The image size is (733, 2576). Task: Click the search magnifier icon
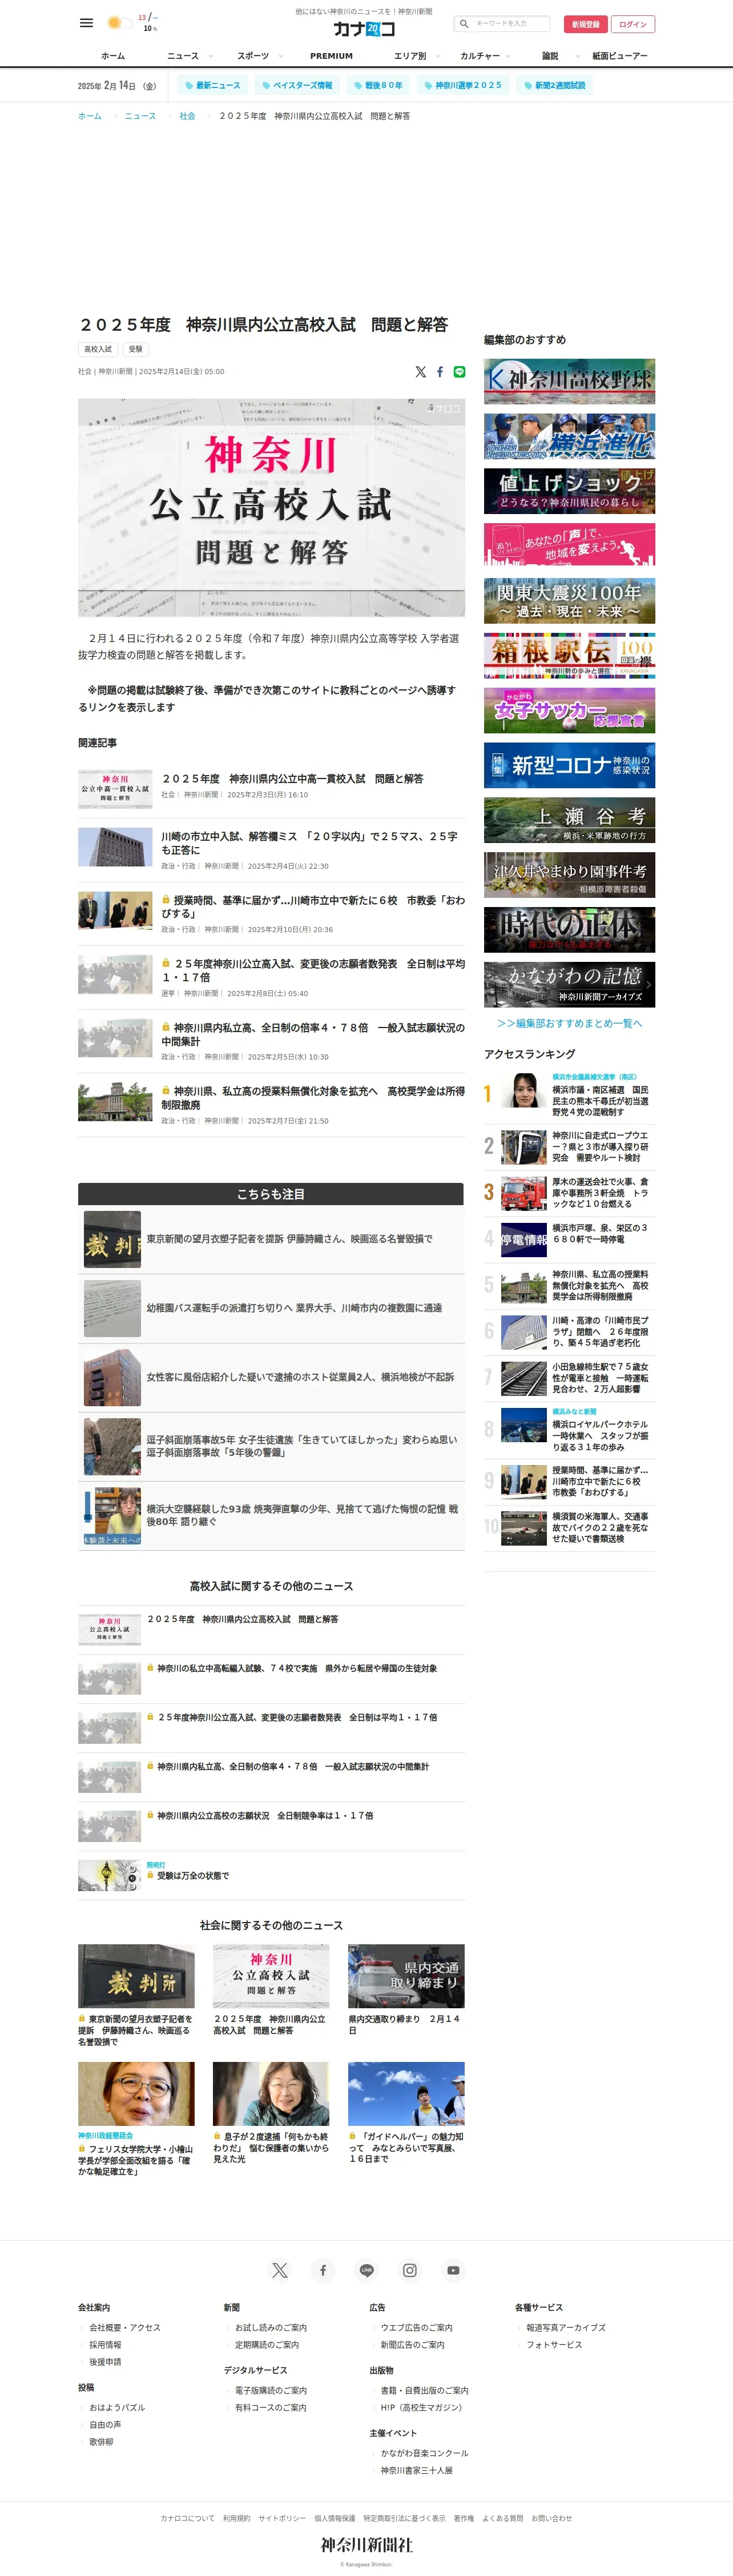coord(464,24)
